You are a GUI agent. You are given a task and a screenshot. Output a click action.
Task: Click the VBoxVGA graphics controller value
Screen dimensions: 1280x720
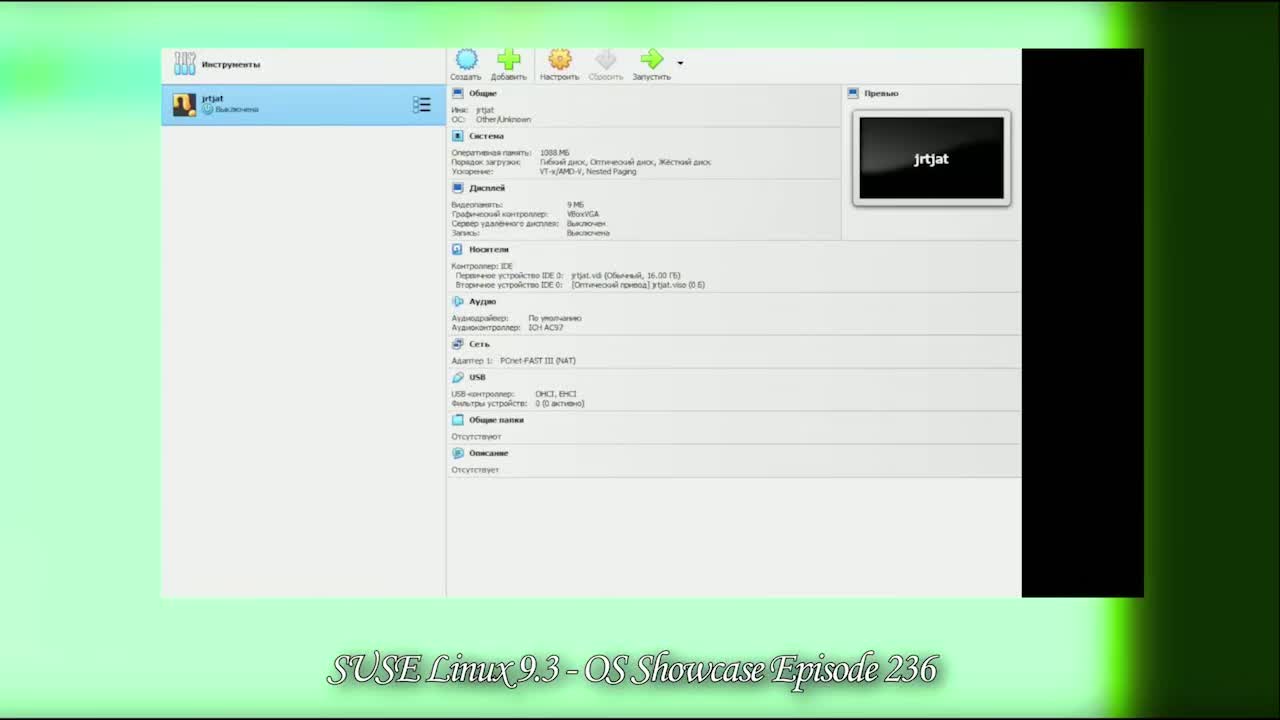585,214
